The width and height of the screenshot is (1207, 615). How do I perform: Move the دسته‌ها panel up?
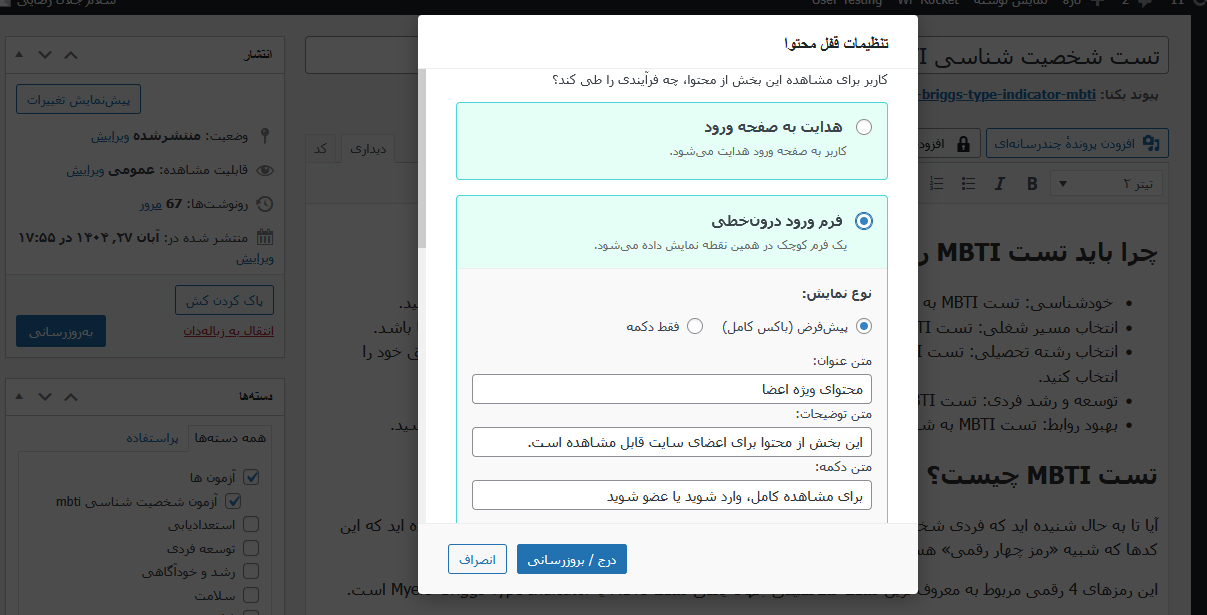click(70, 396)
